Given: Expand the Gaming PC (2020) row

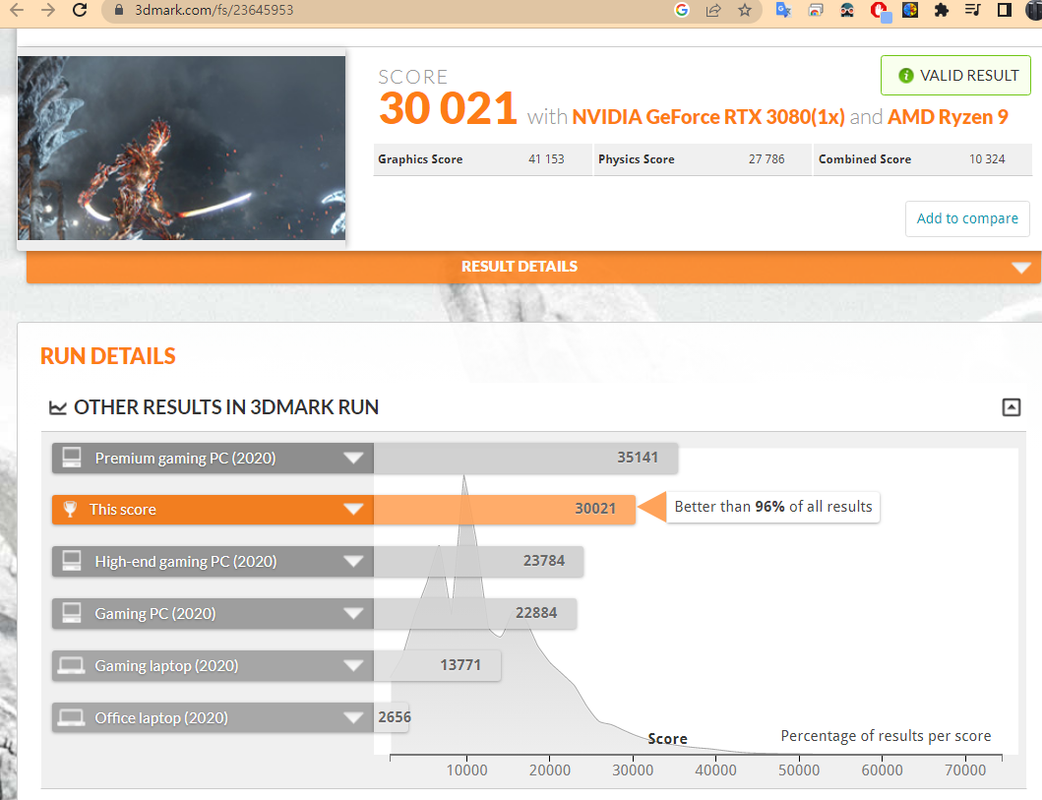Looking at the screenshot, I should 353,613.
